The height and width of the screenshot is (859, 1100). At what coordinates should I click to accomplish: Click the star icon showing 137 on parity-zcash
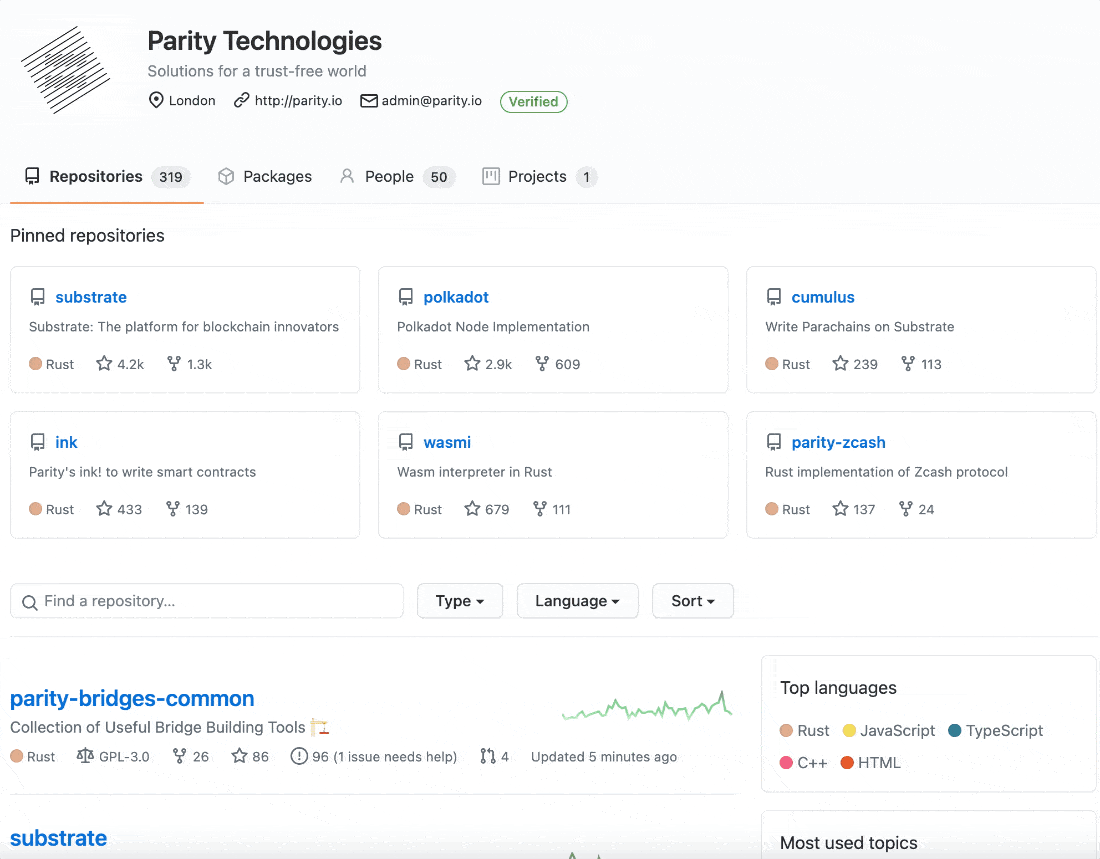pos(840,509)
